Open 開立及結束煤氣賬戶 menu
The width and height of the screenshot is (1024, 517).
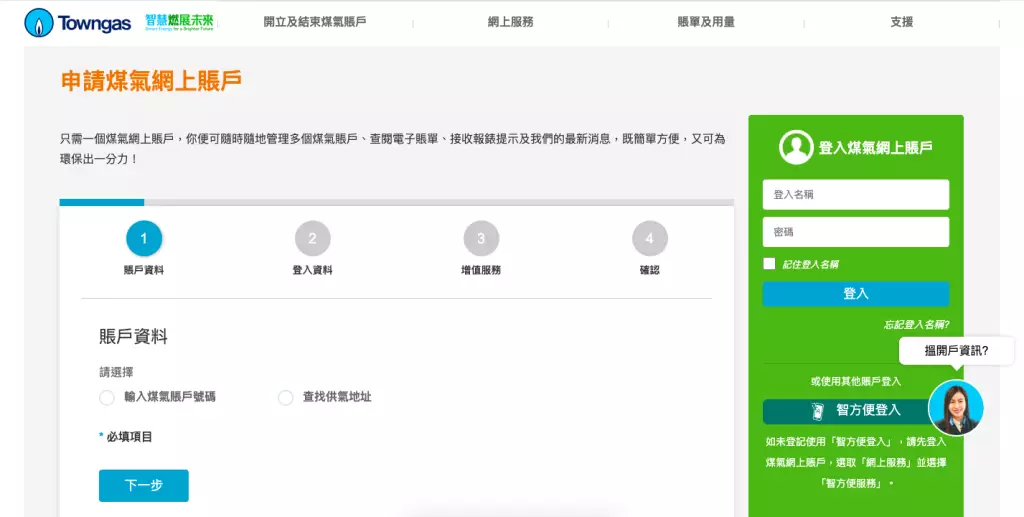pos(315,22)
